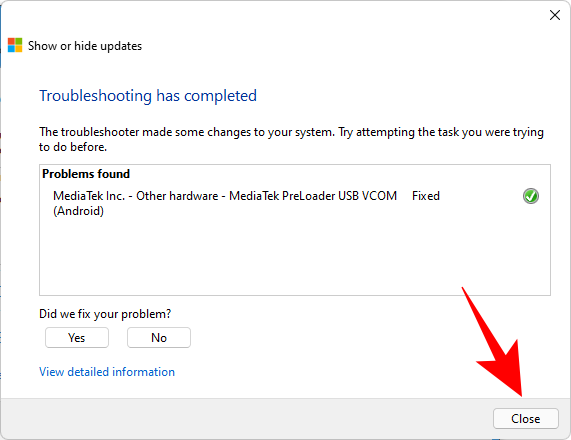Click the Did we fix your problem text
Image resolution: width=571 pixels, height=440 pixels.
[x=105, y=314]
